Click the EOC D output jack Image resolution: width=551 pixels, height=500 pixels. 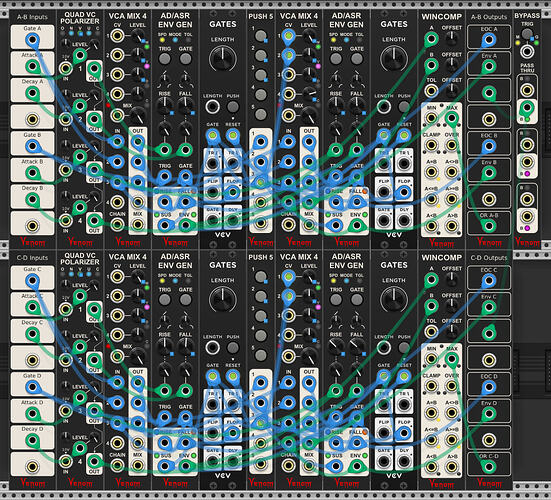pyautogui.click(x=489, y=387)
